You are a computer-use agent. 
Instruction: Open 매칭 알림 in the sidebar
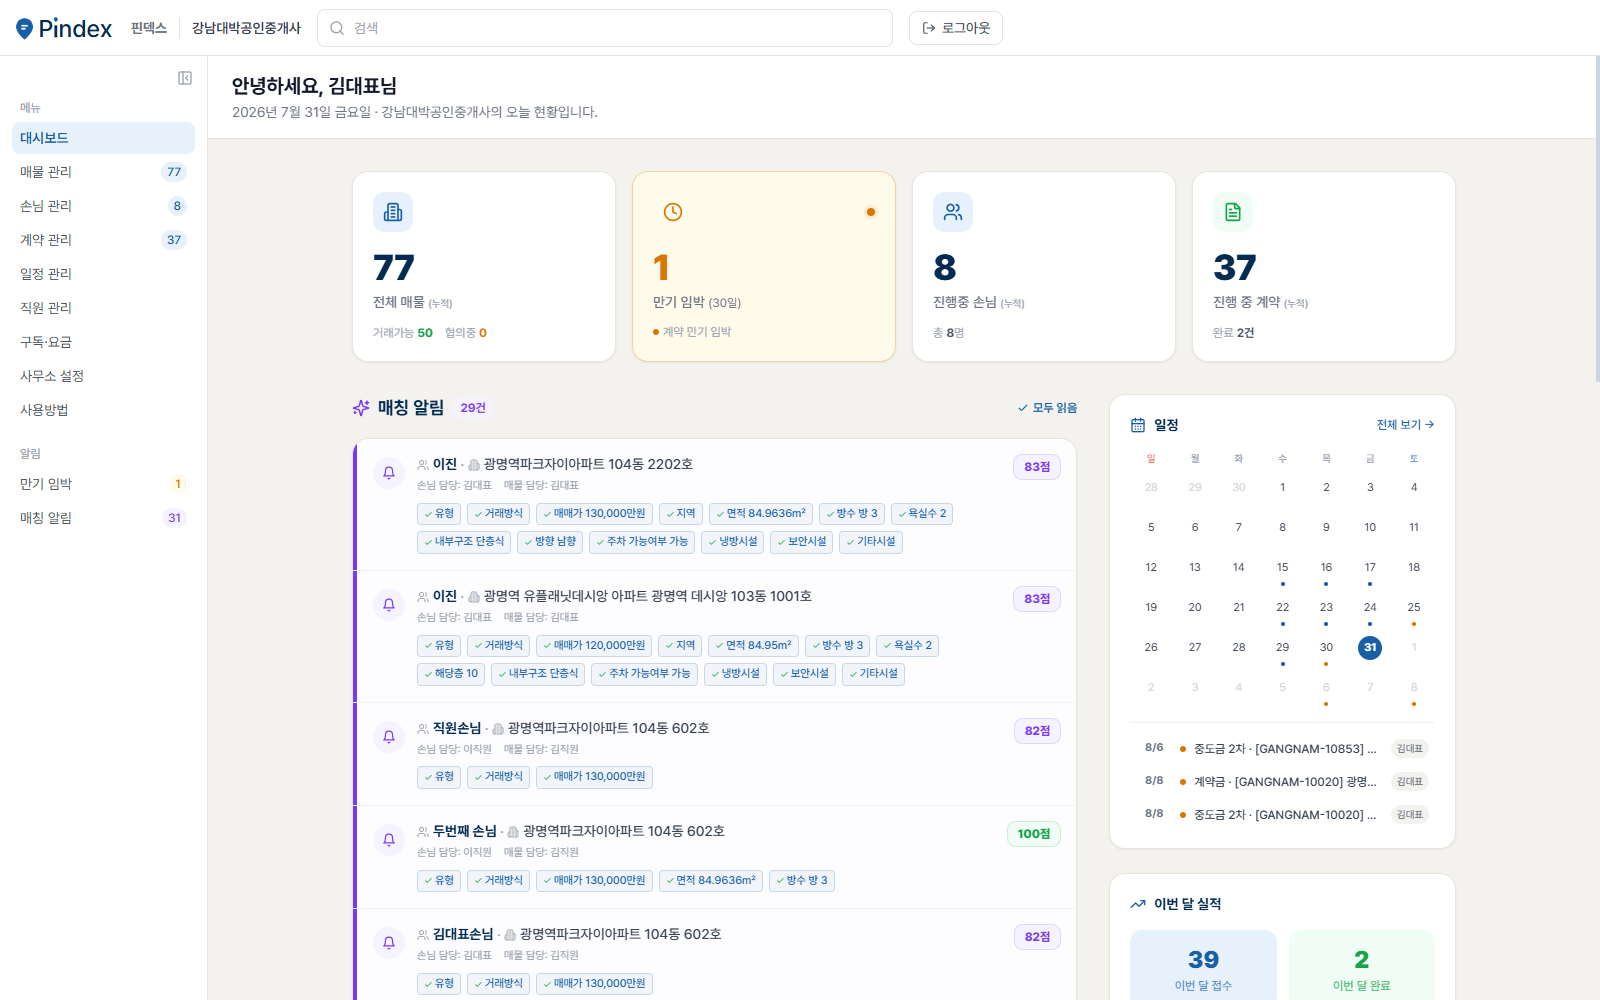point(103,518)
